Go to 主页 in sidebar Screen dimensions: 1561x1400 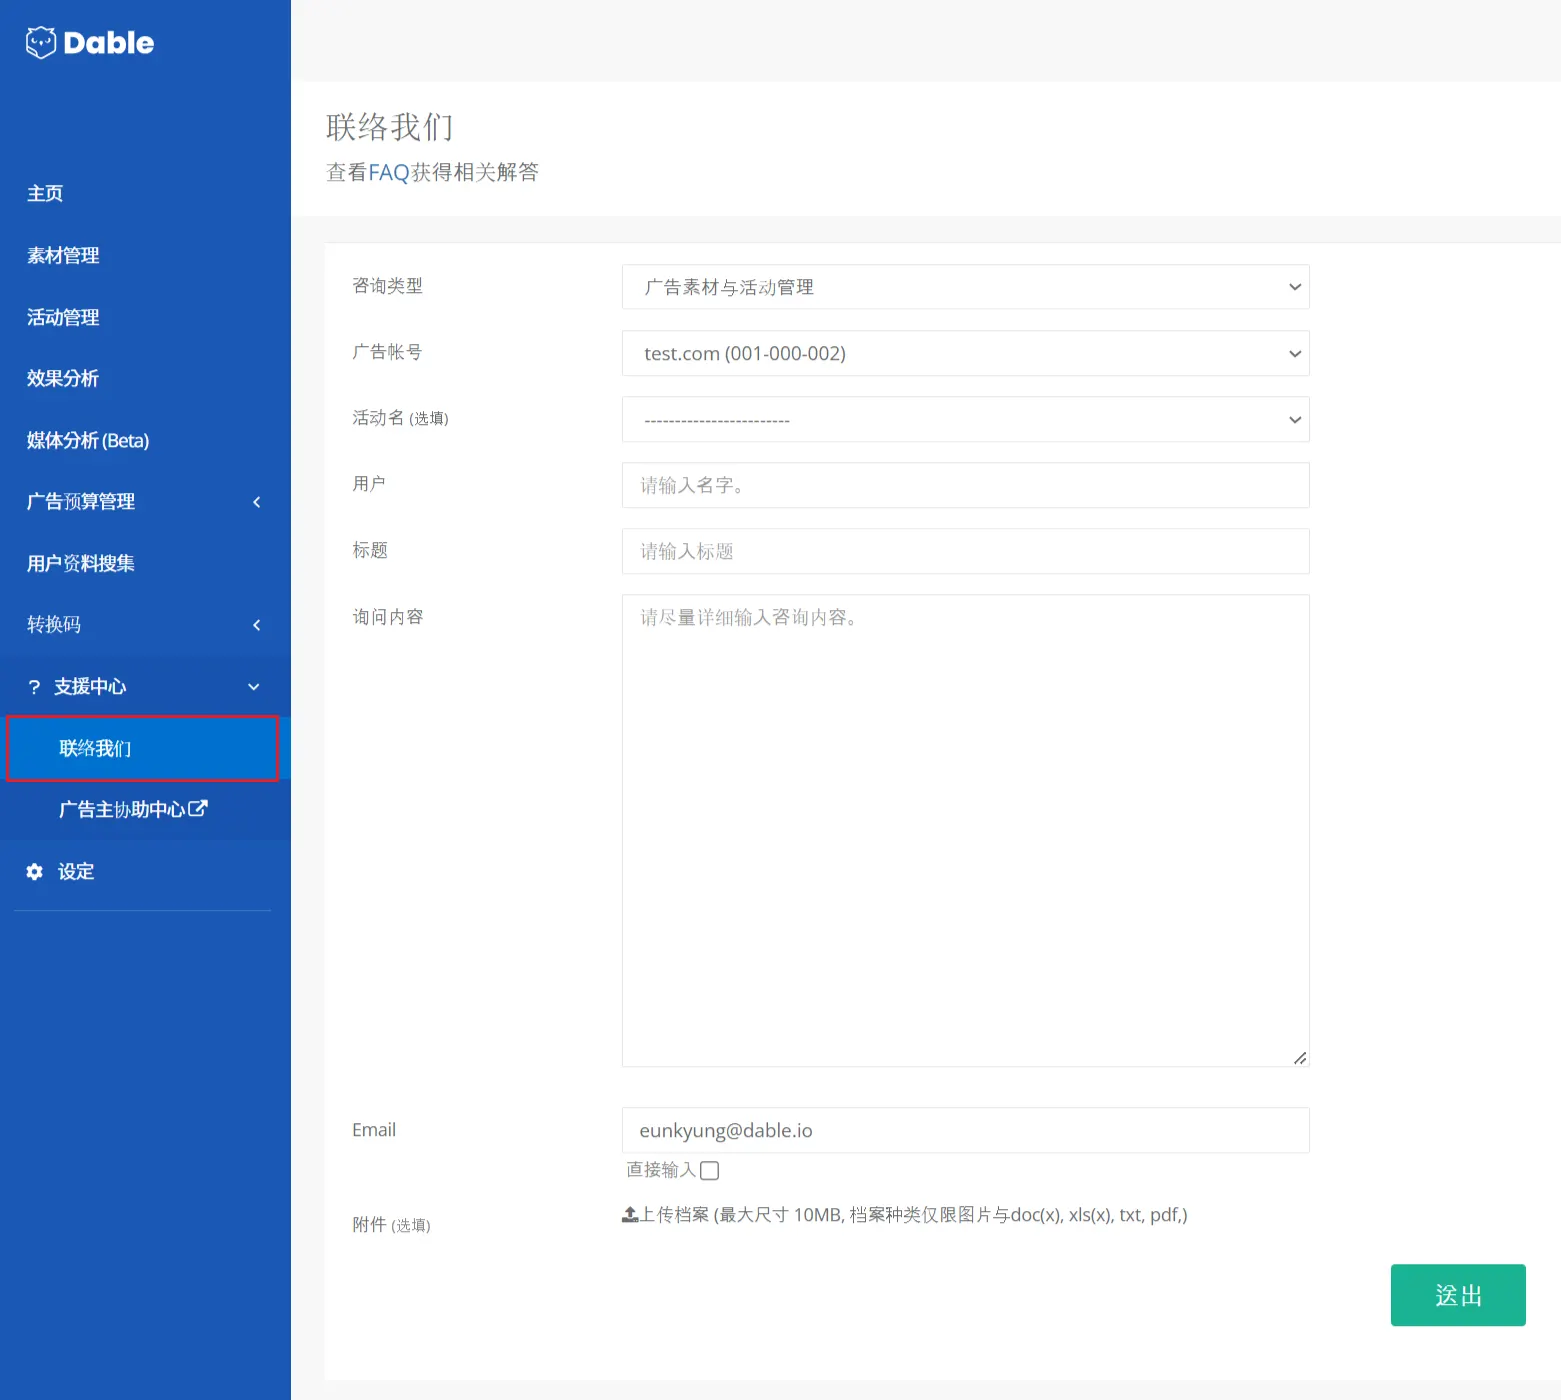(x=45, y=194)
